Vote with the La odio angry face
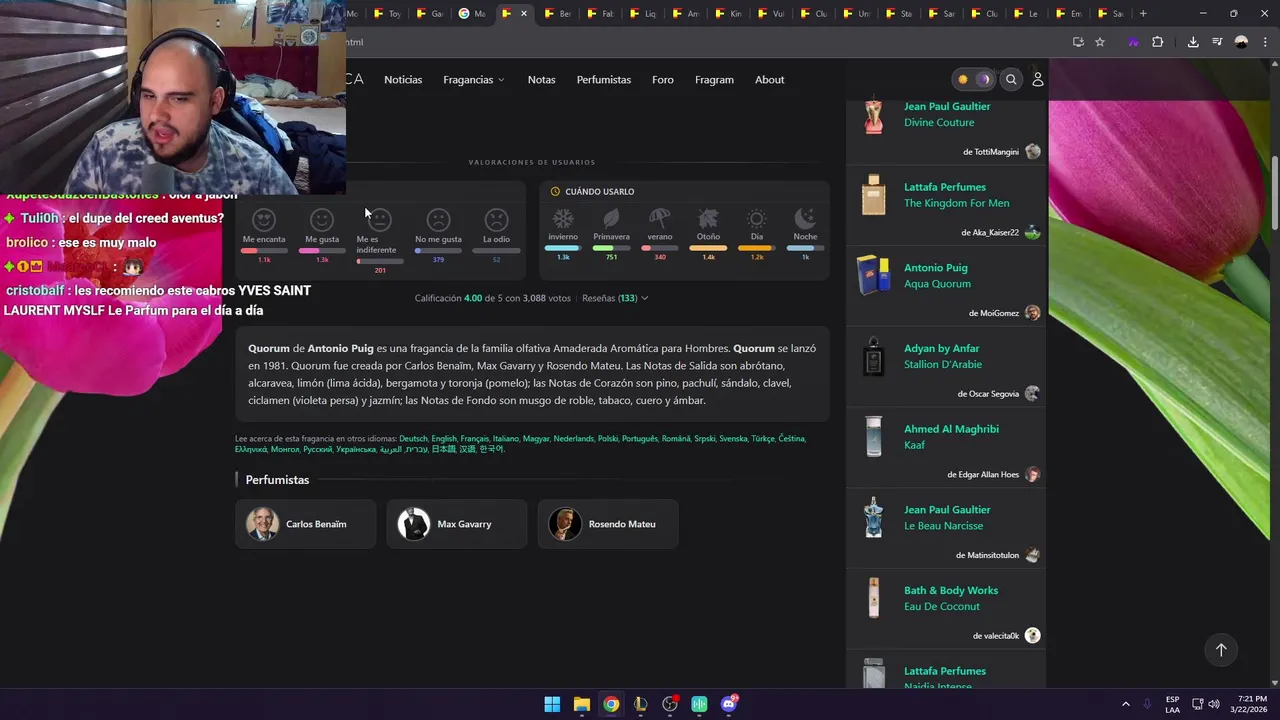 (x=496, y=219)
